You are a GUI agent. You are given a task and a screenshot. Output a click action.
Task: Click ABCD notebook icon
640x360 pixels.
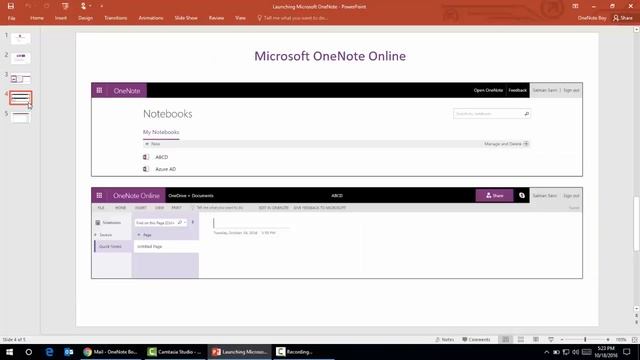click(x=146, y=157)
